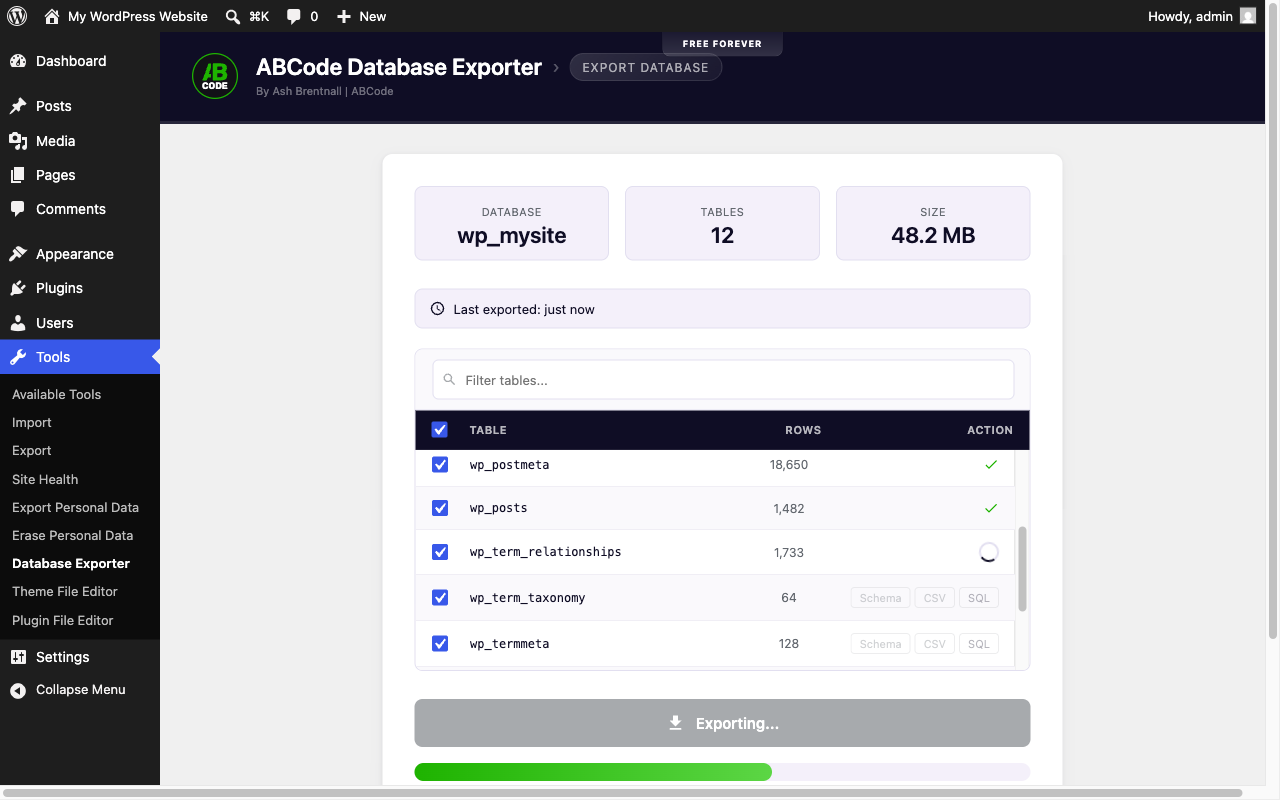The image size is (1280, 800).
Task: Uncheck the wp_posts checkbox
Action: tap(440, 508)
